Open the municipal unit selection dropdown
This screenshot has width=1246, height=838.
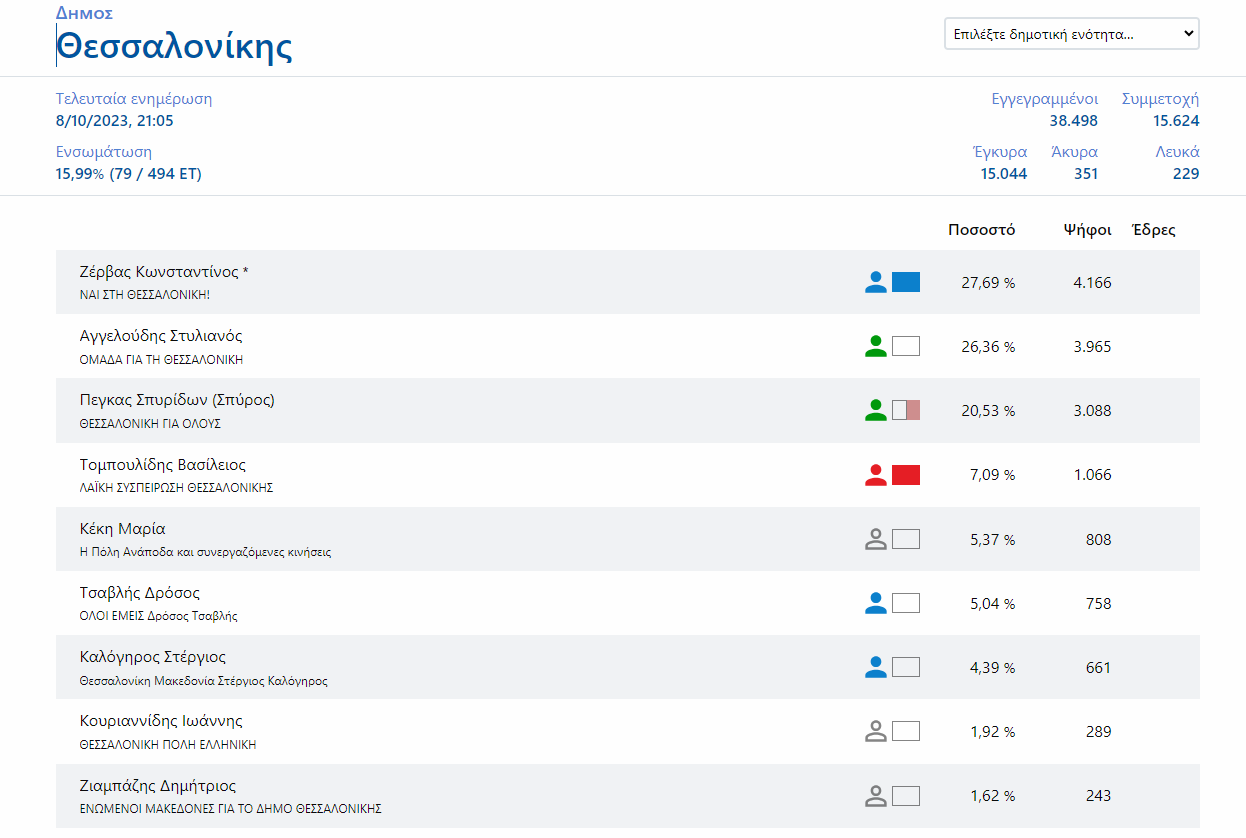click(1071, 33)
